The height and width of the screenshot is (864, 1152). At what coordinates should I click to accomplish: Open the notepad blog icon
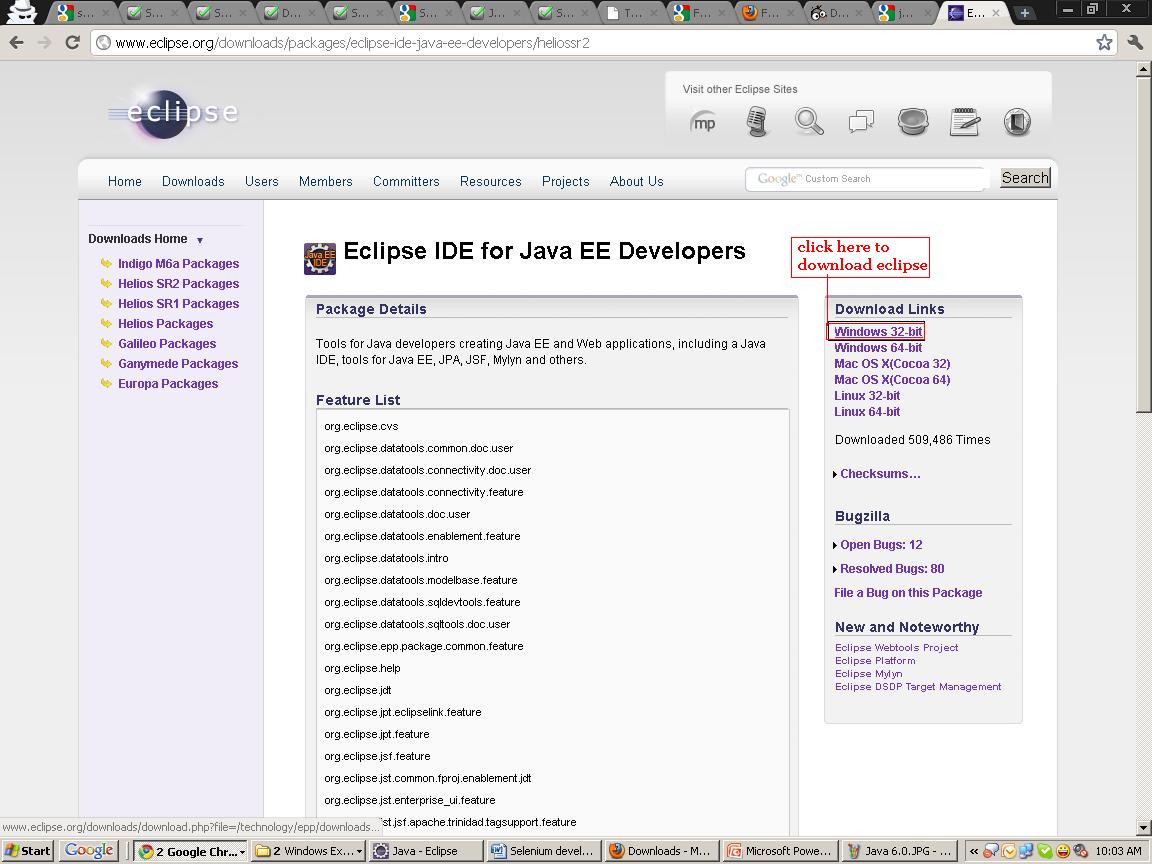click(965, 121)
